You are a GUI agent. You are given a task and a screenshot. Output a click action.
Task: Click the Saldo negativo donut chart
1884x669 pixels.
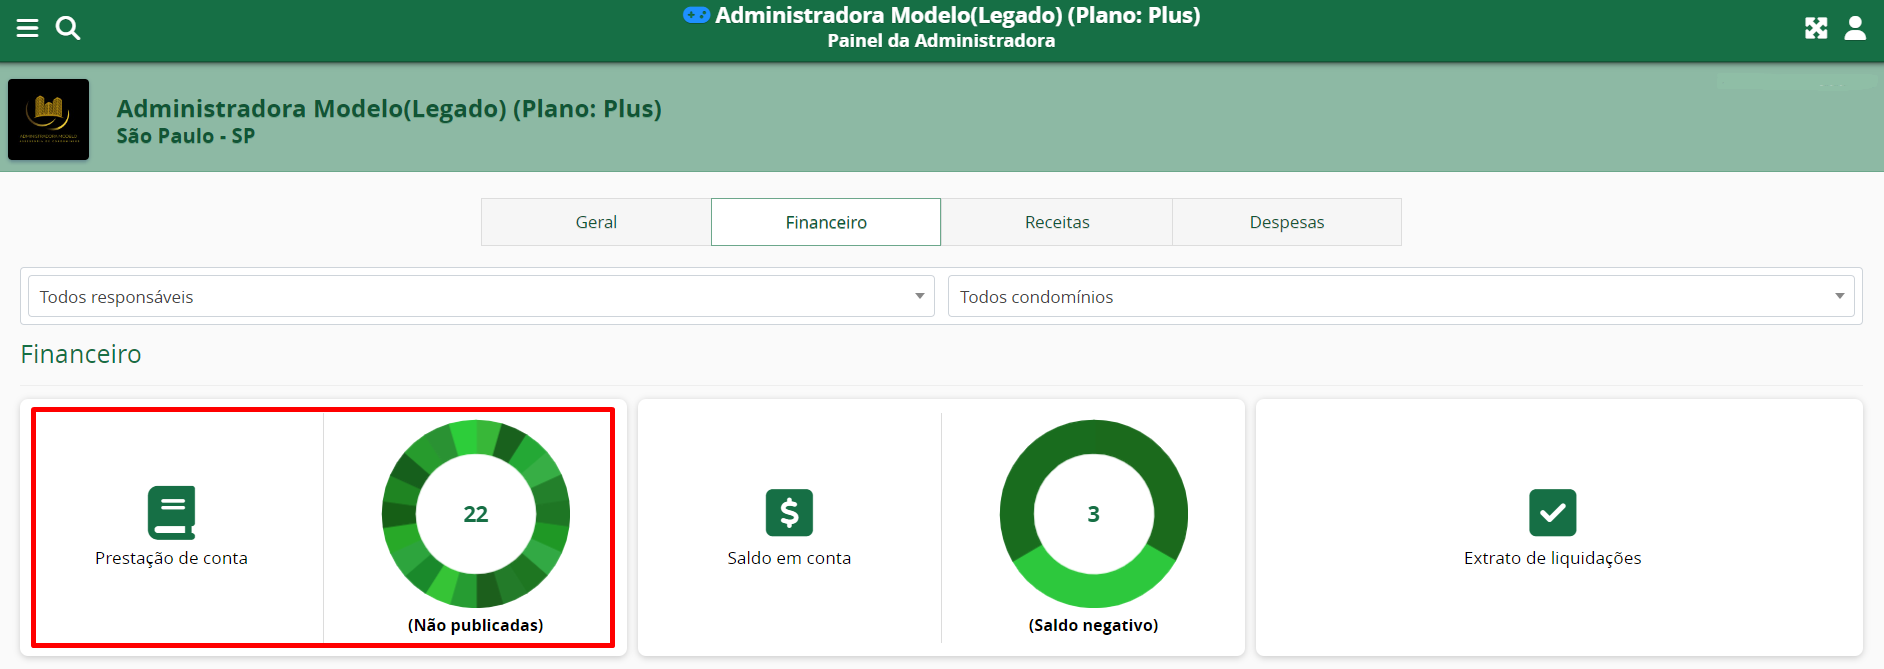(x=1094, y=514)
